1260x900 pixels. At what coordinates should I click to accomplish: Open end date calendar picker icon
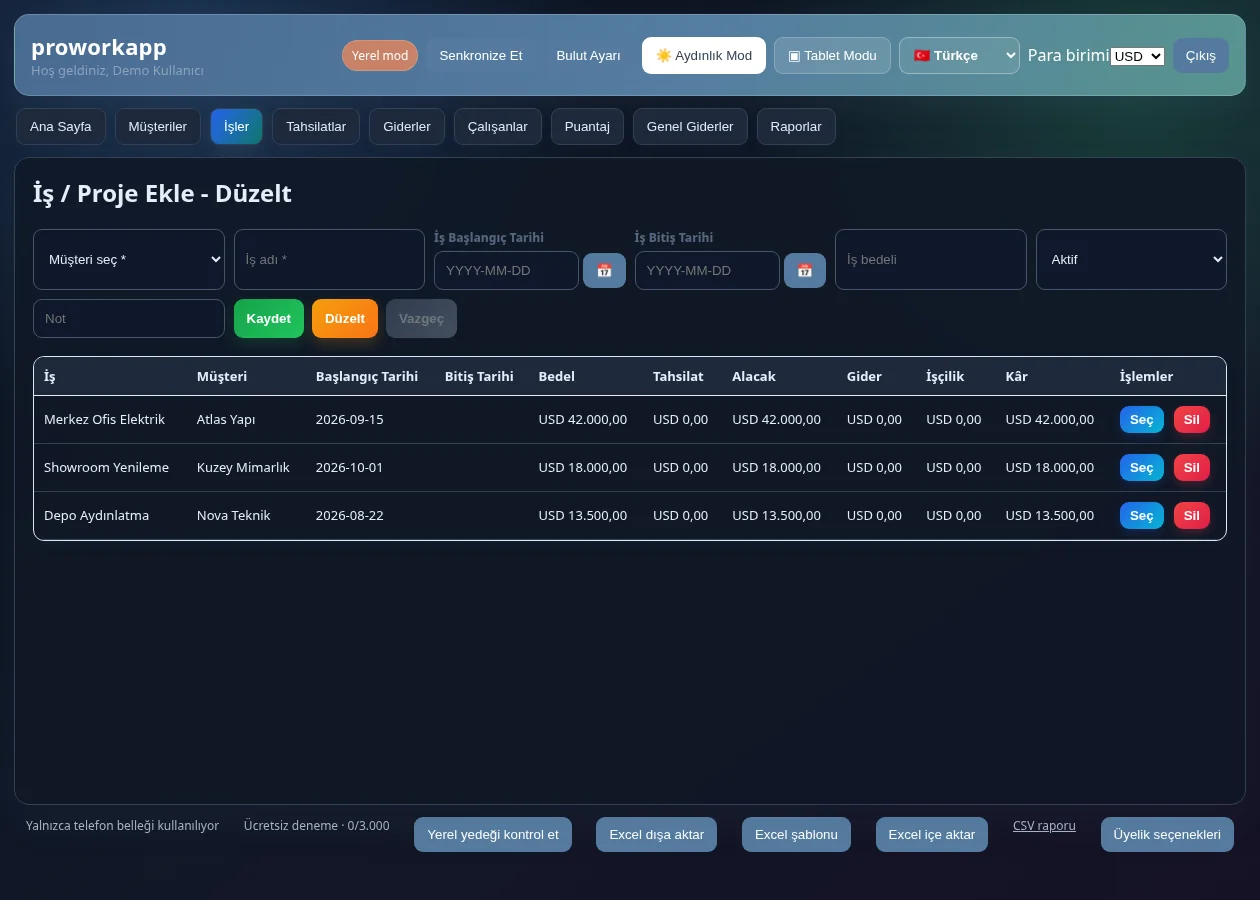(805, 270)
